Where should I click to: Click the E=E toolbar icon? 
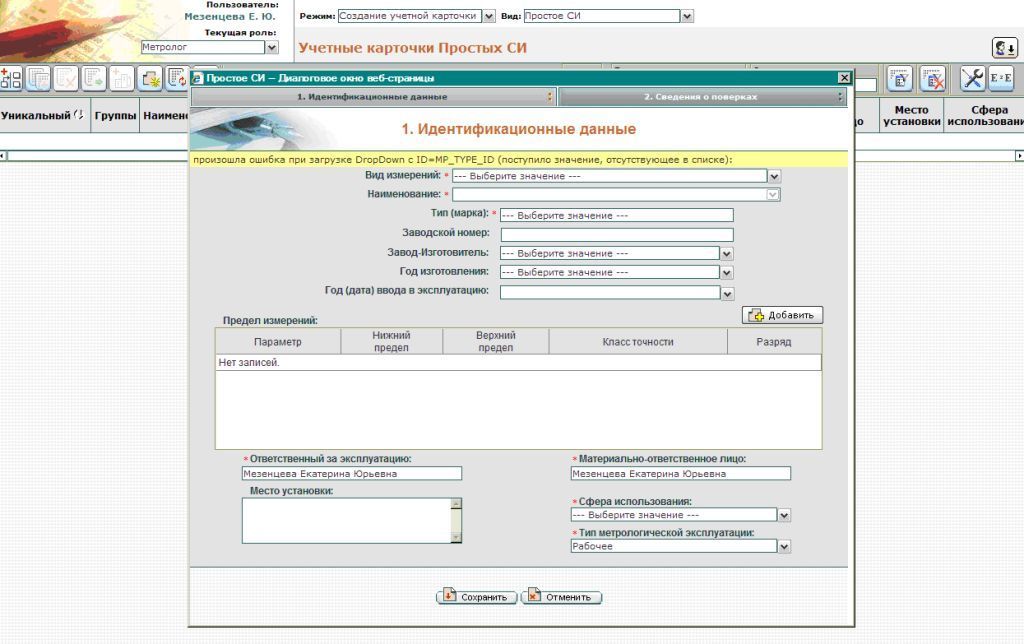(x=1001, y=79)
